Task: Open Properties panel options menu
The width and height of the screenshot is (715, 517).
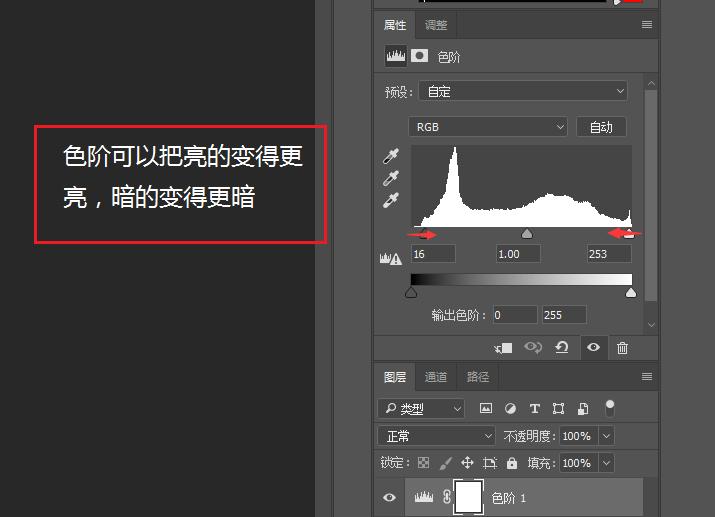Action: click(647, 25)
